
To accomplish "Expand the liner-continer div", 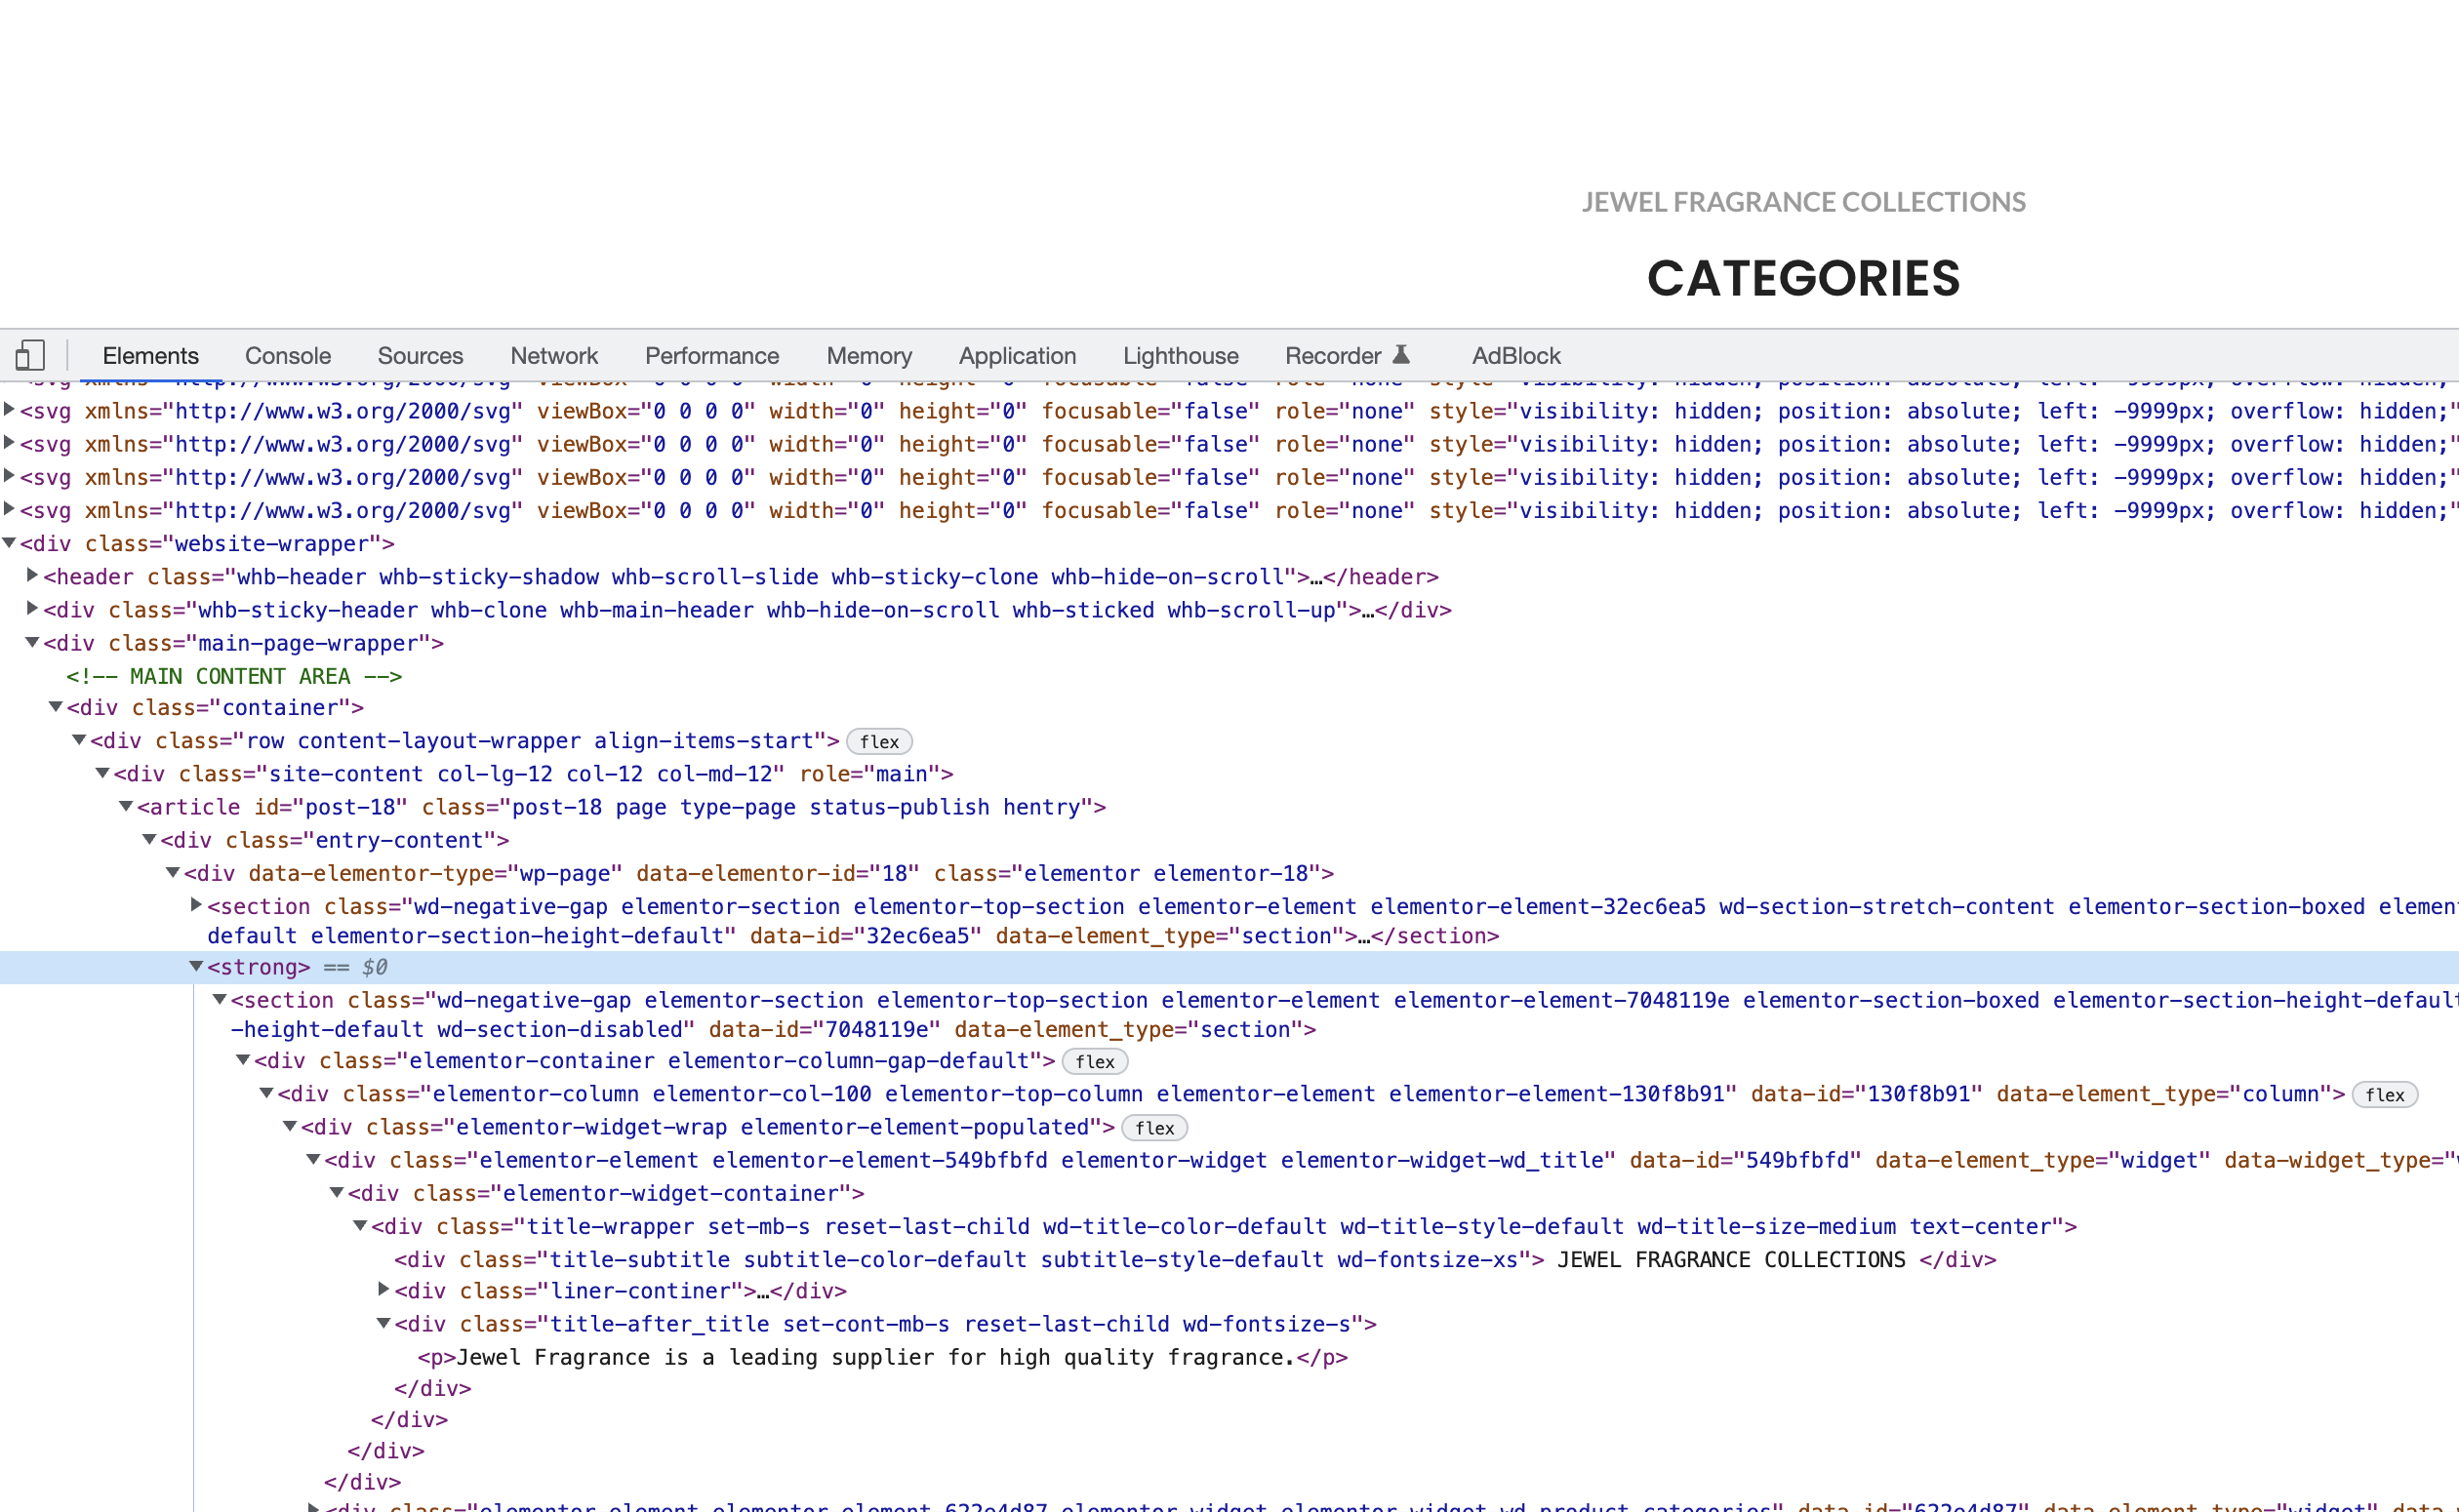I will pos(383,1290).
